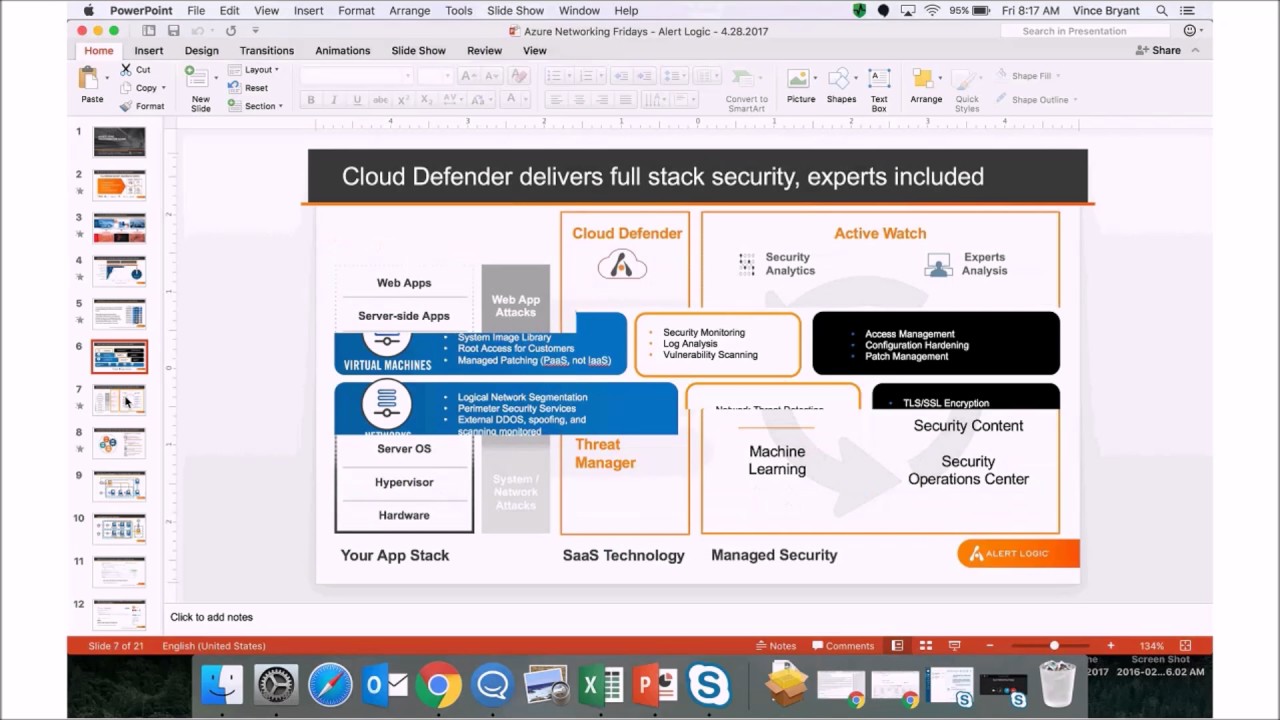Open the Slide Show ribbon tab

[418, 50]
